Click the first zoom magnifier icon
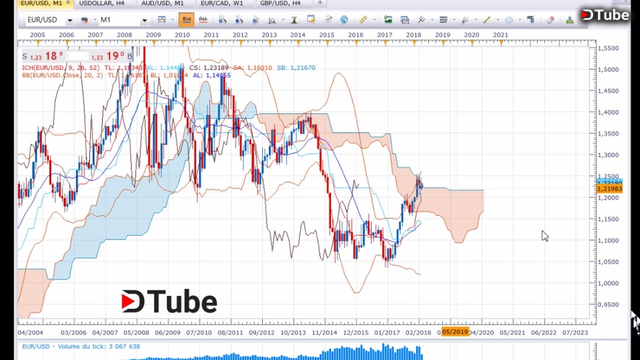 pyautogui.click(x=222, y=20)
